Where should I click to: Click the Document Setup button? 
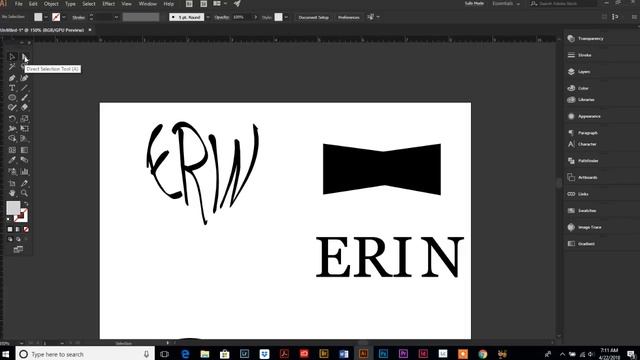tap(313, 17)
